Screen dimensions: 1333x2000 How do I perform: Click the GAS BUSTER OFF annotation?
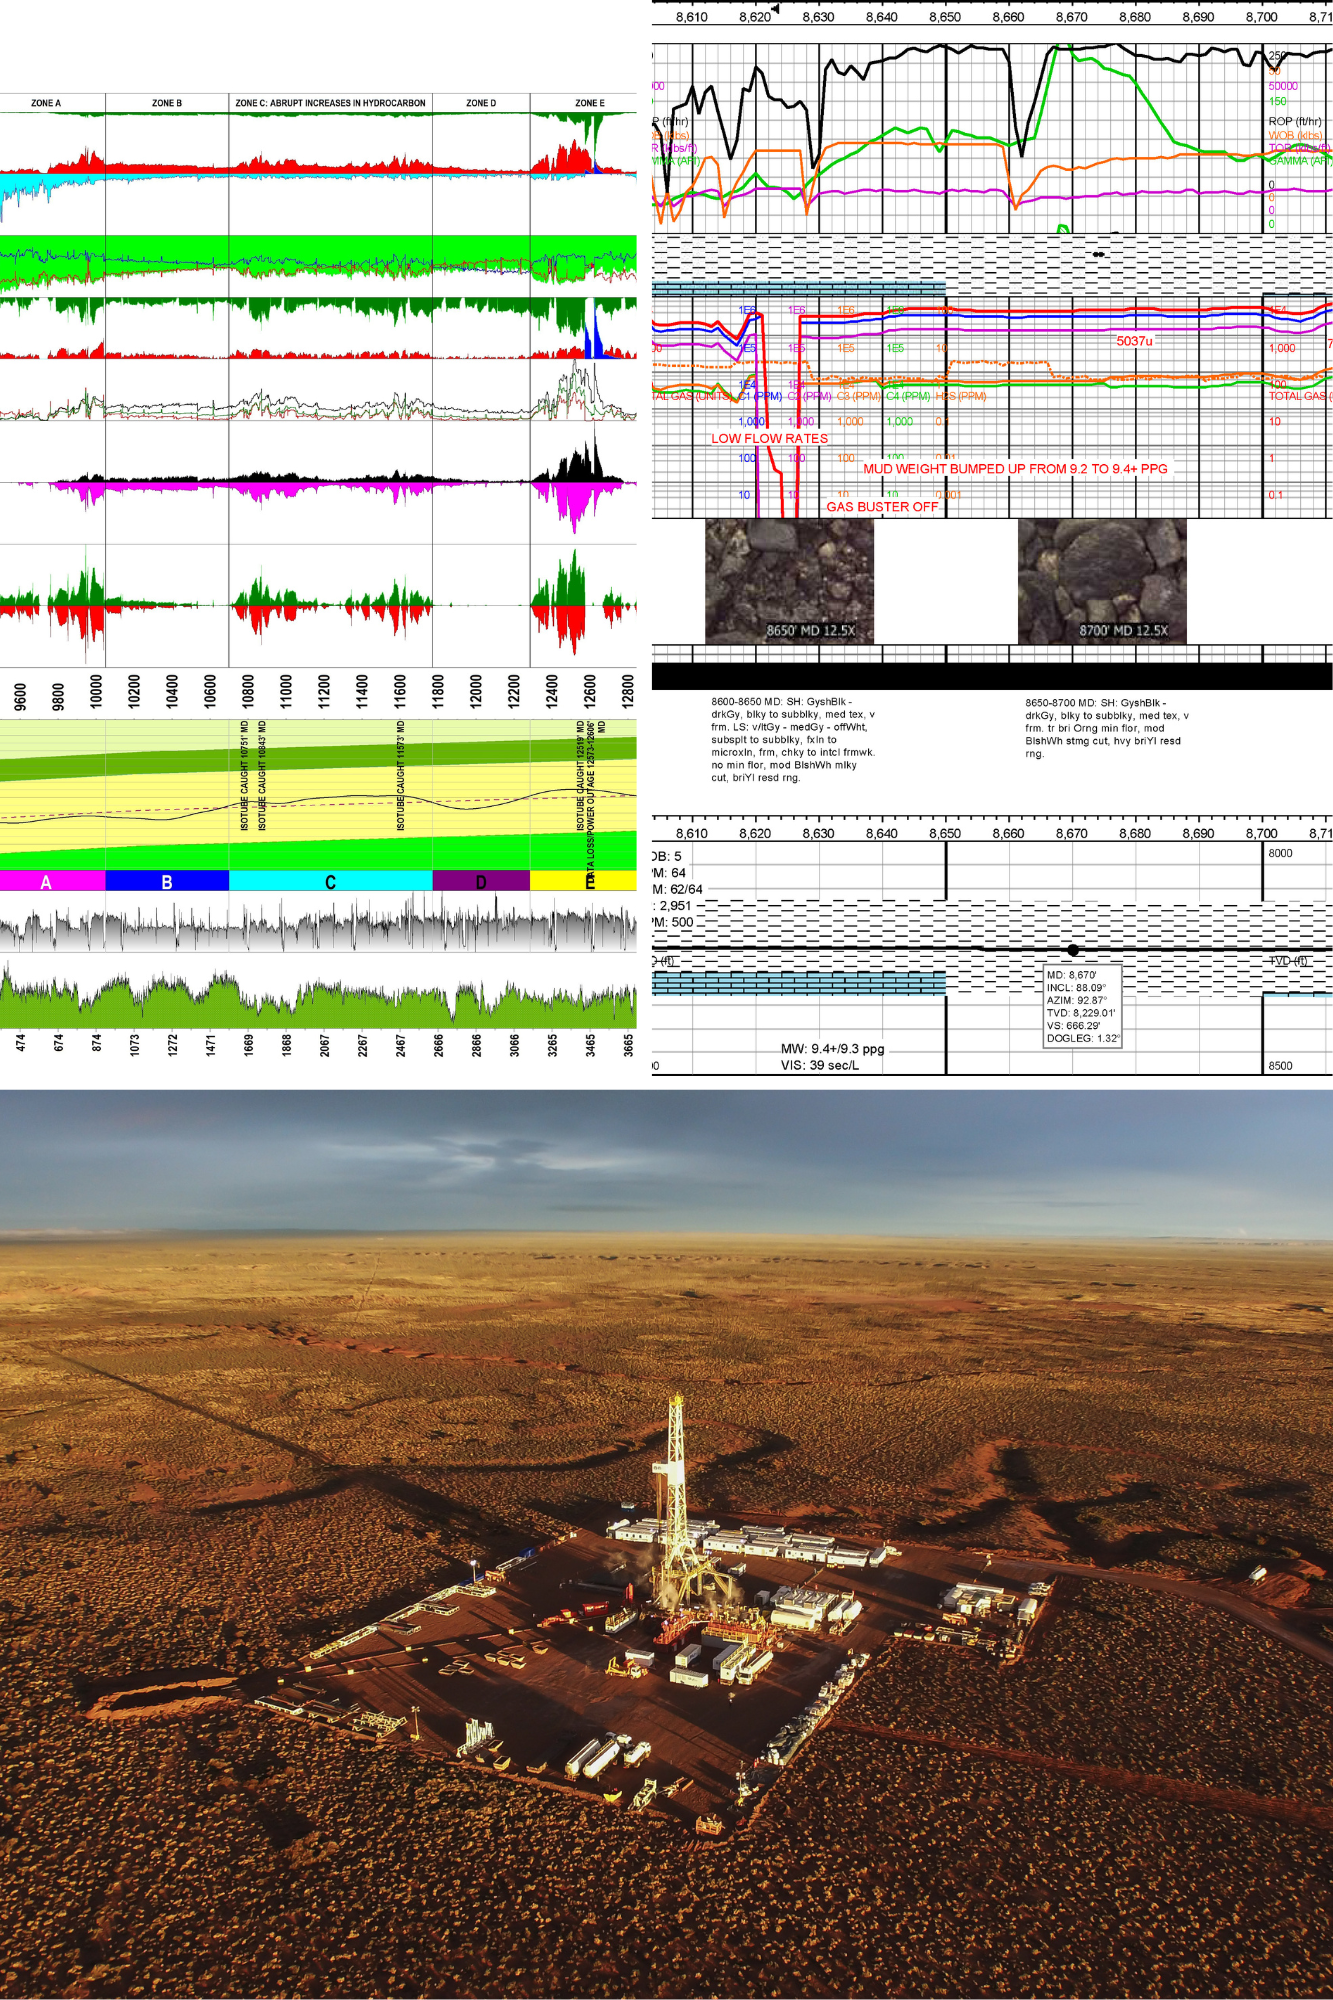point(882,507)
